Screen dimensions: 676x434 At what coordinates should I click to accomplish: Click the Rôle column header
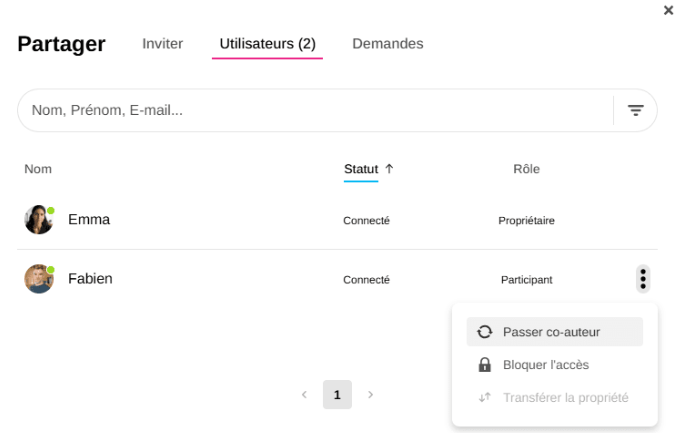pyautogui.click(x=526, y=169)
